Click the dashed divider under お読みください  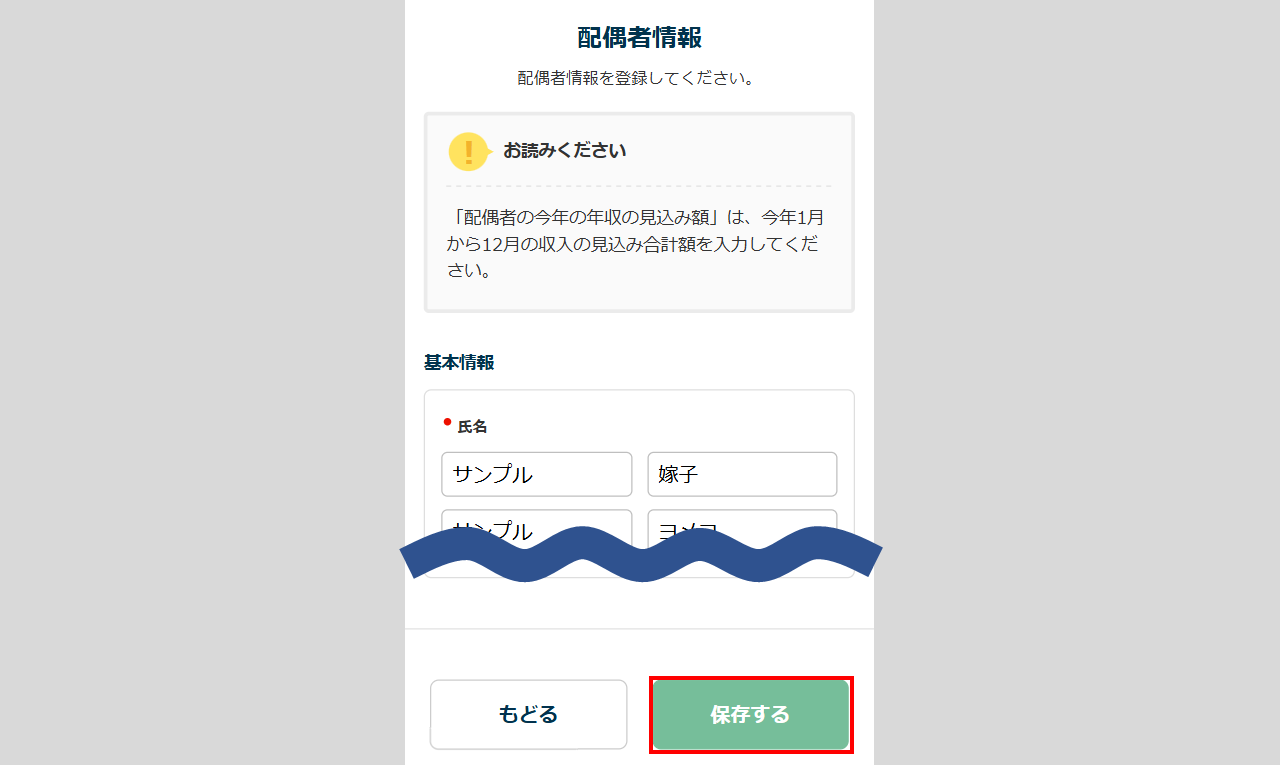(638, 186)
